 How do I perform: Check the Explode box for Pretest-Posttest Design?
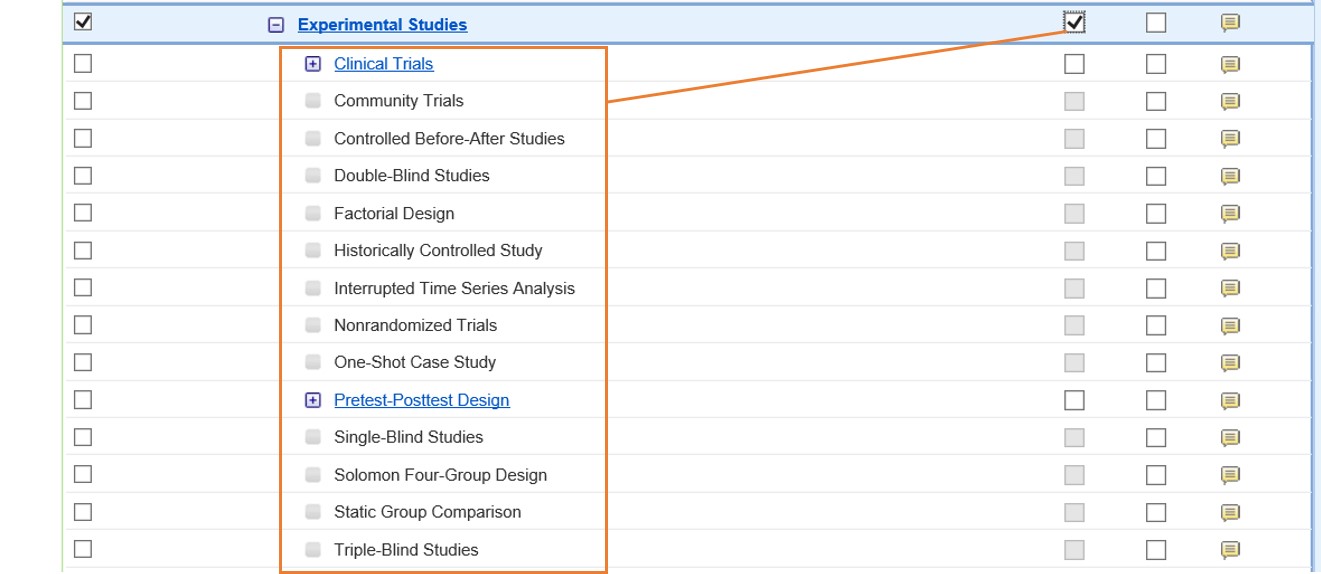pos(1074,400)
